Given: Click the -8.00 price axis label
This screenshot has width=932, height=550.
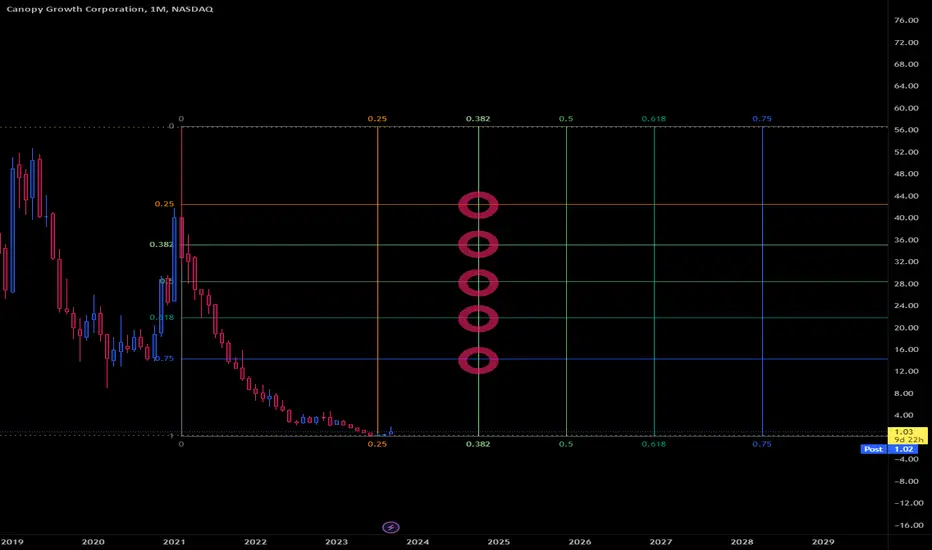Looking at the screenshot, I should [x=906, y=481].
